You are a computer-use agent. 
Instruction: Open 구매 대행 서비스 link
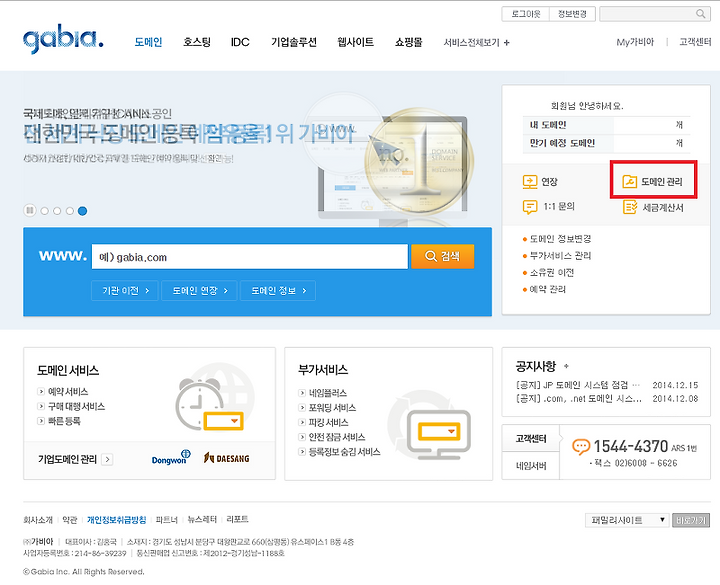(76, 406)
